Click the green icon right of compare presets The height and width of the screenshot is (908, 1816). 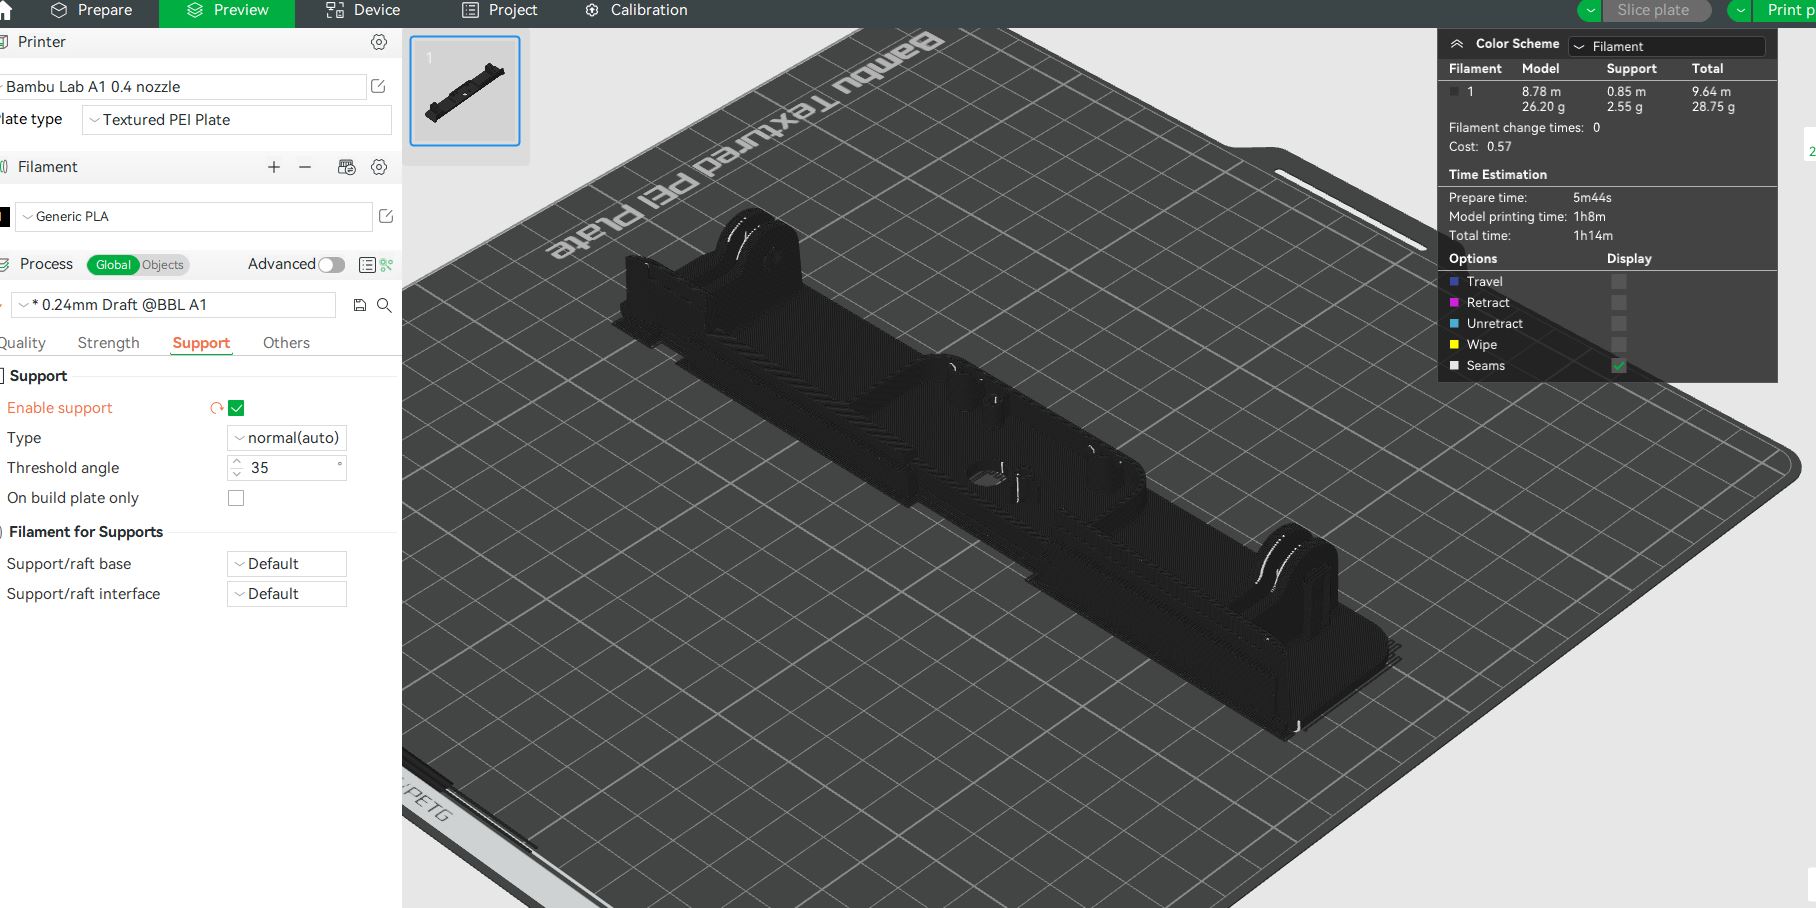[387, 265]
